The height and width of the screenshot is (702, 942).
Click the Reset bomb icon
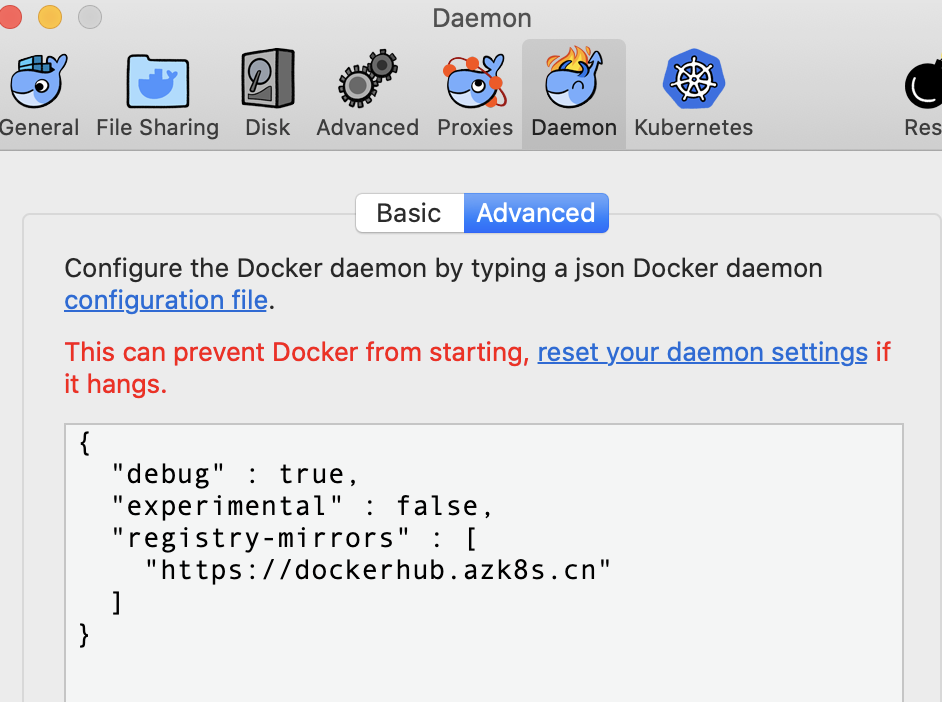coord(924,86)
